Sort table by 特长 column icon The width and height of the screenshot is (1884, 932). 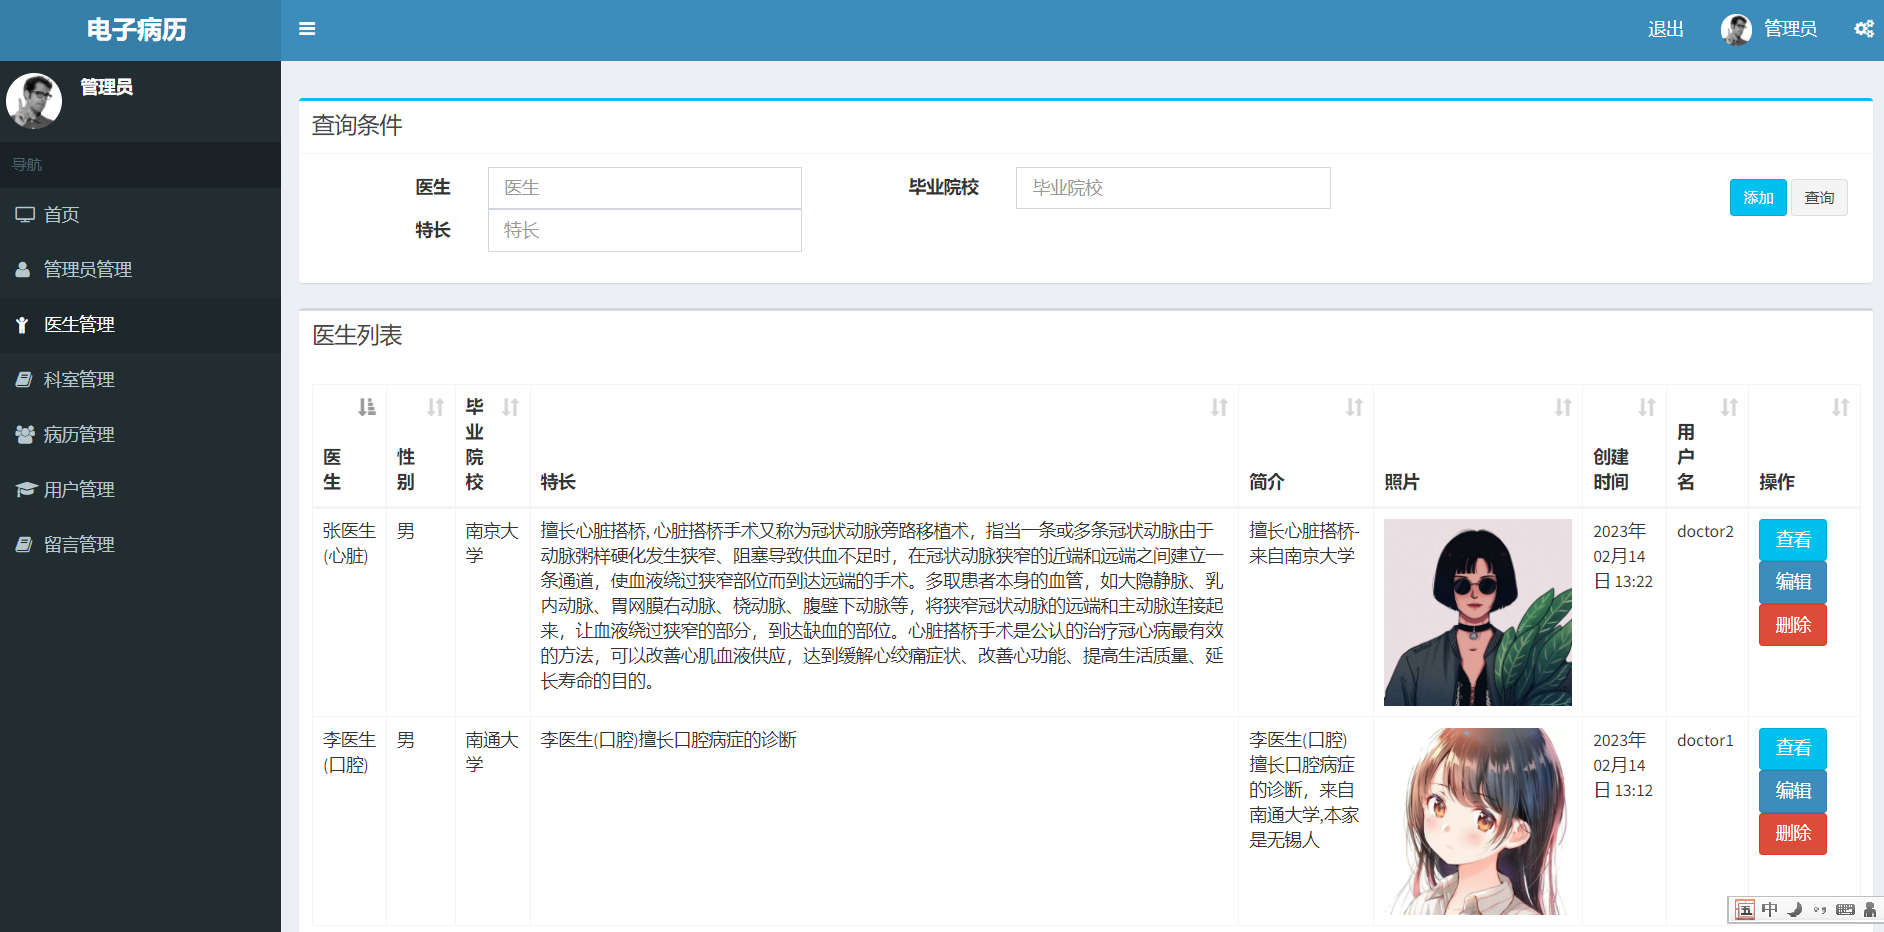tap(1219, 407)
